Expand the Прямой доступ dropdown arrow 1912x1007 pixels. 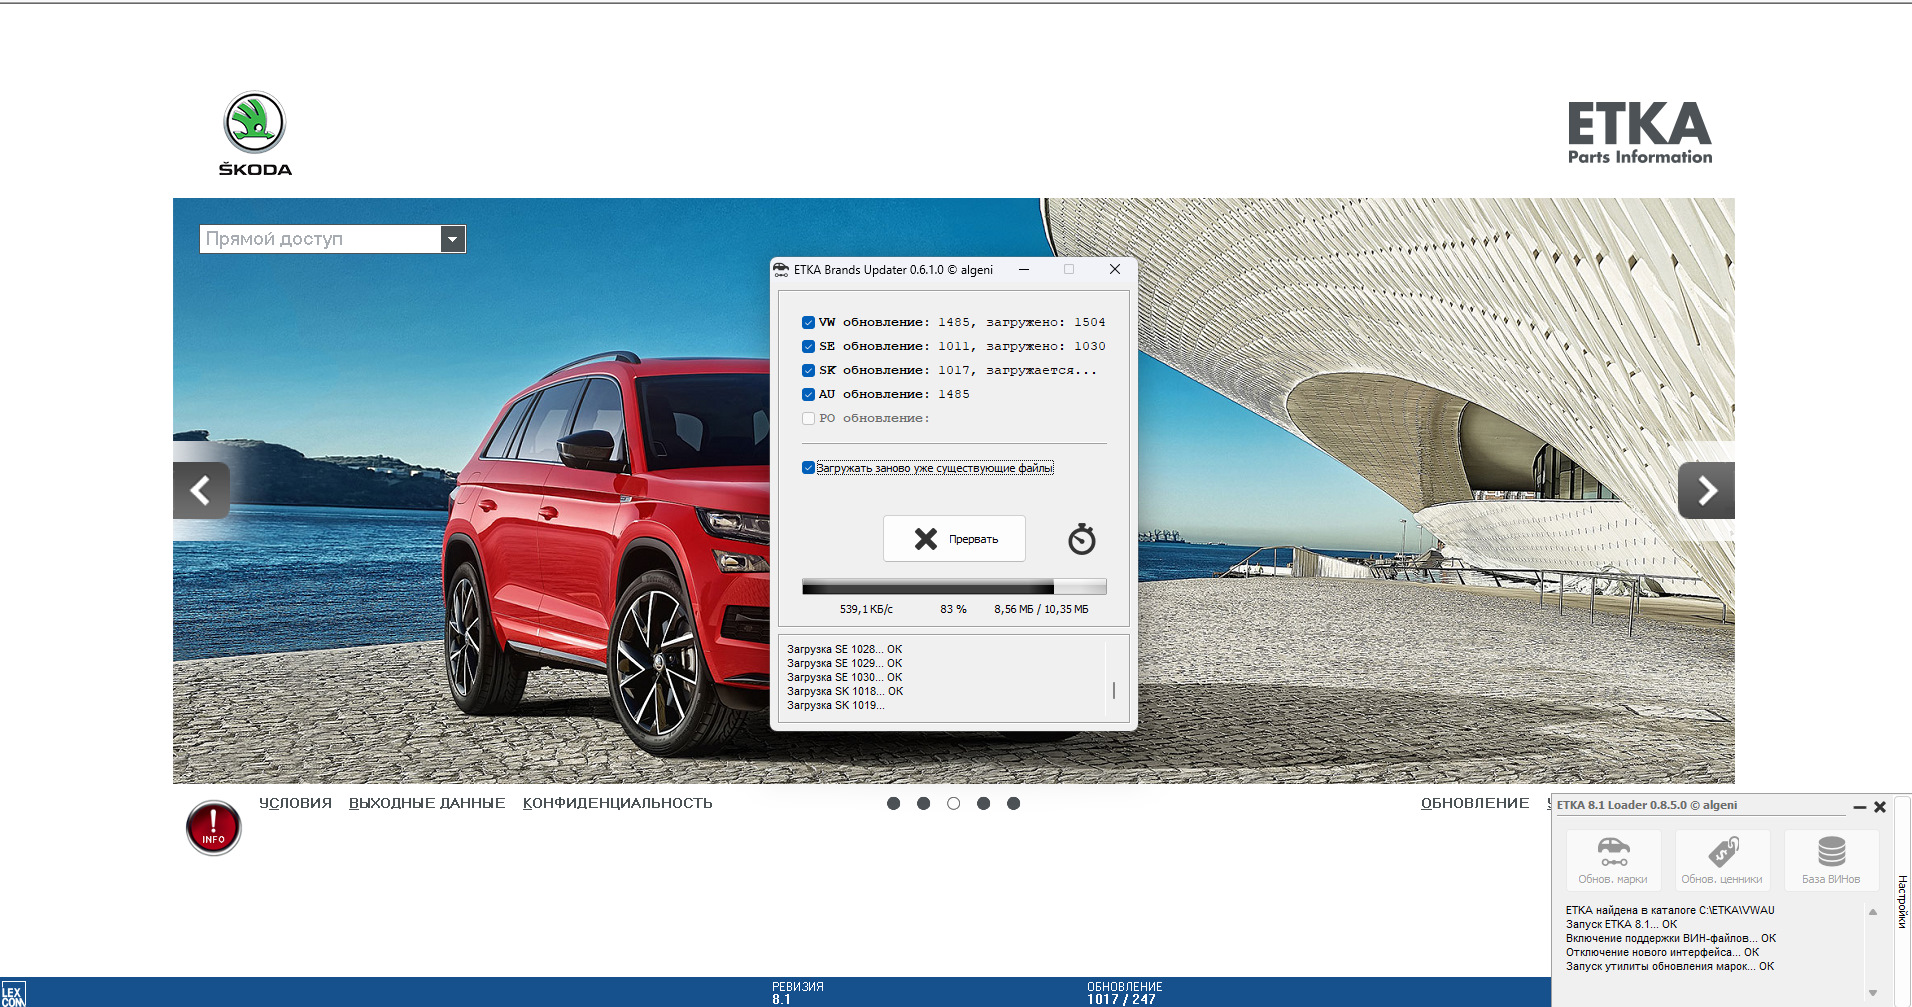pyautogui.click(x=453, y=239)
